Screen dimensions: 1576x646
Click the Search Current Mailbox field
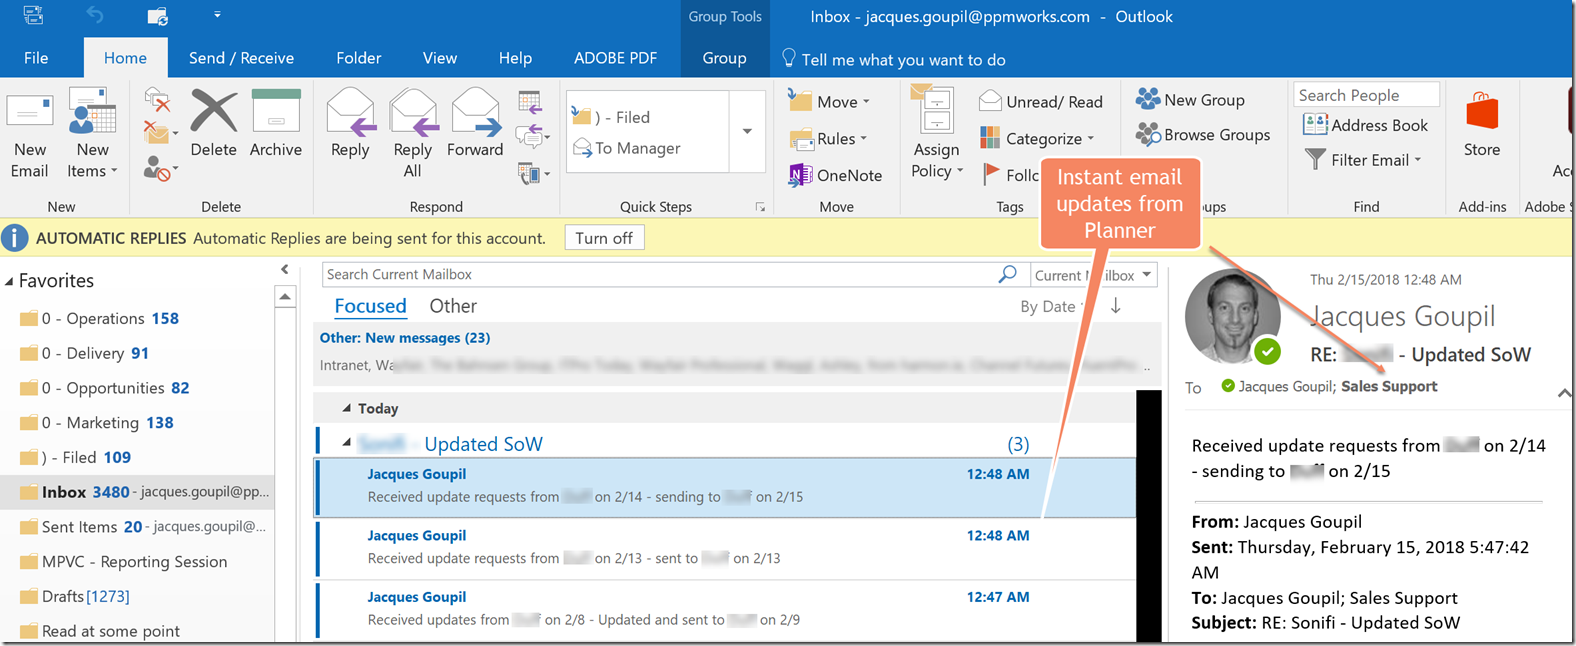click(x=658, y=274)
